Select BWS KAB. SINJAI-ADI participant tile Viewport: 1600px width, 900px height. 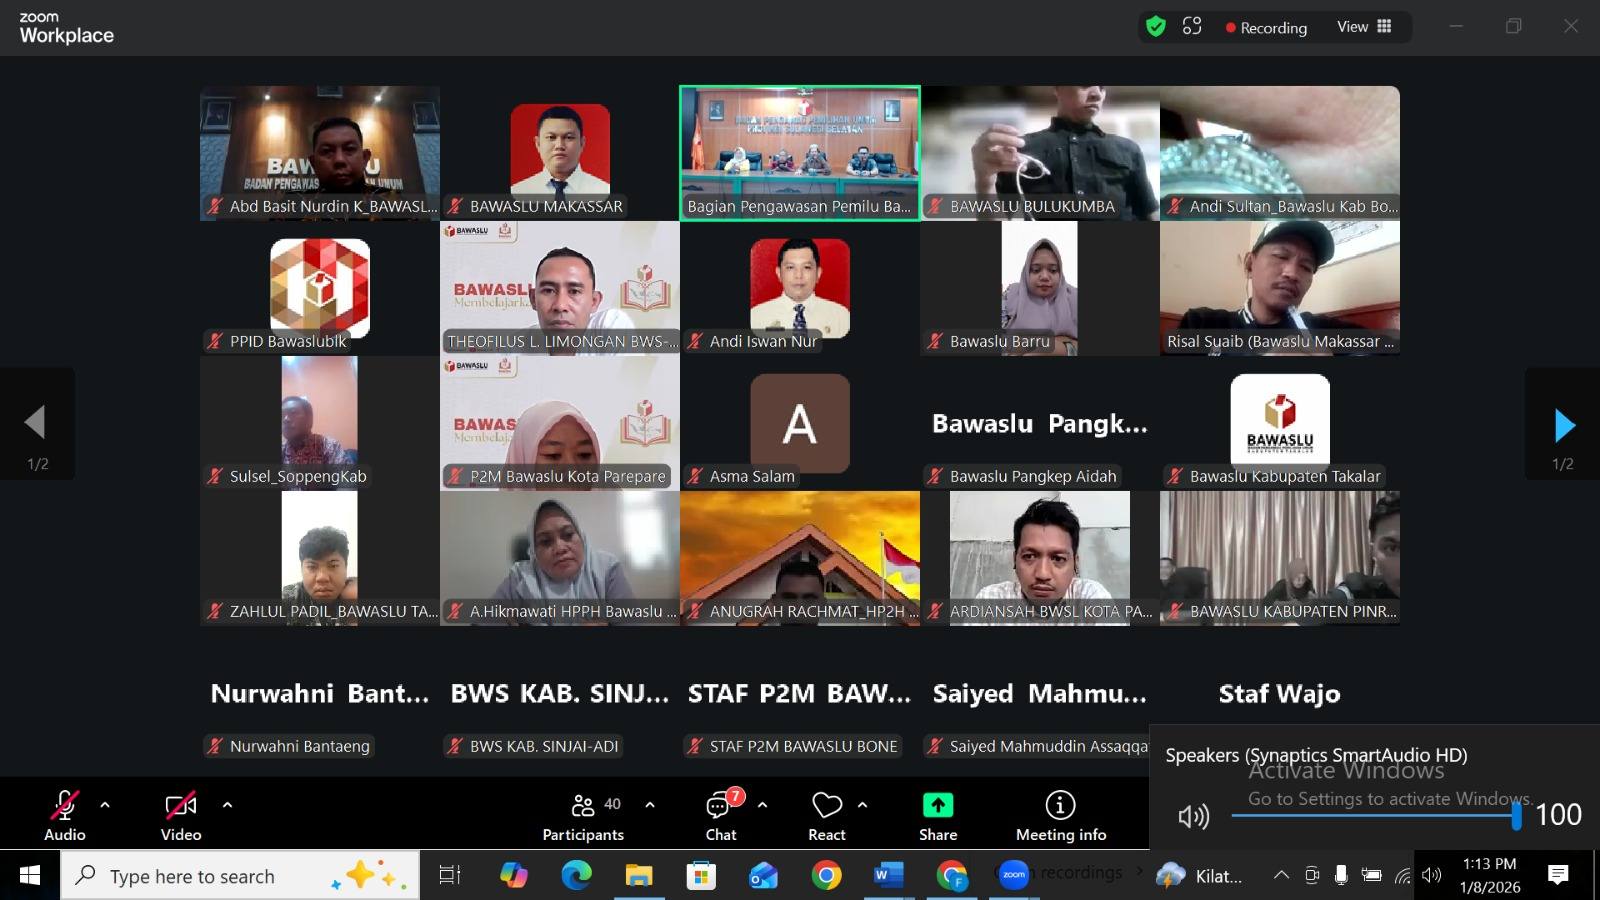pos(560,693)
